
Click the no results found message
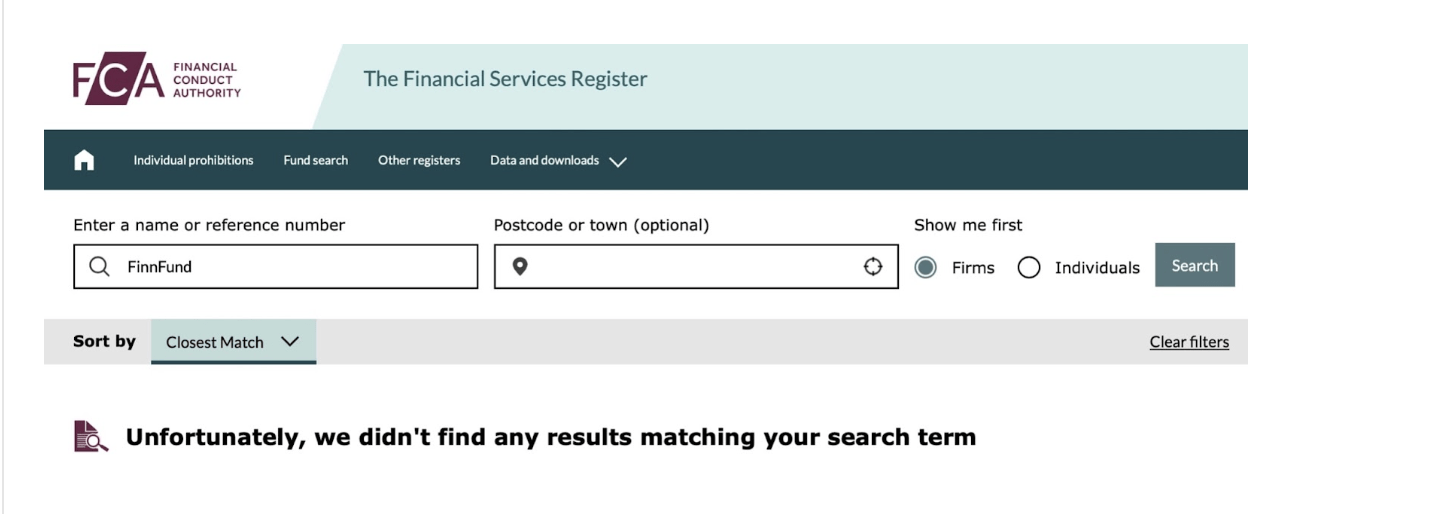point(550,437)
